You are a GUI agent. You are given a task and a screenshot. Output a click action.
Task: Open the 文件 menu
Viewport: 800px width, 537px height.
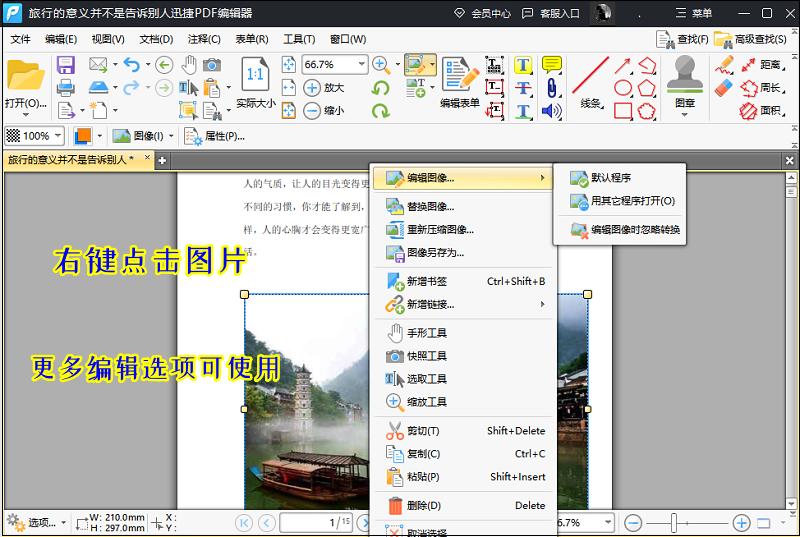[x=20, y=39]
